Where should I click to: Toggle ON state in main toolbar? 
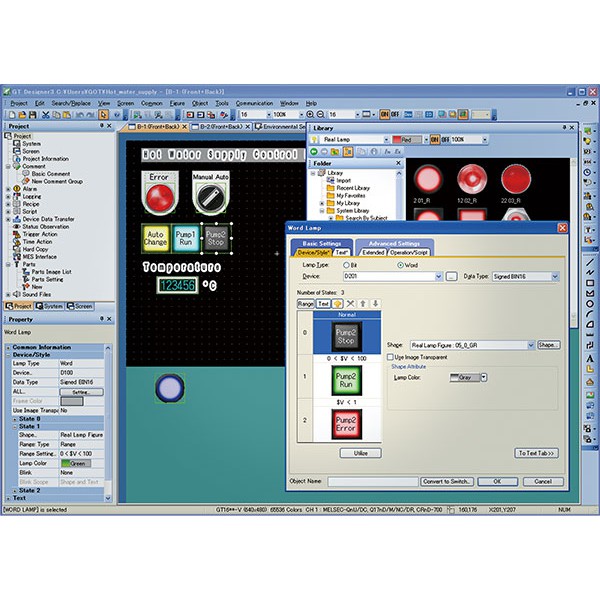pyautogui.click(x=384, y=114)
